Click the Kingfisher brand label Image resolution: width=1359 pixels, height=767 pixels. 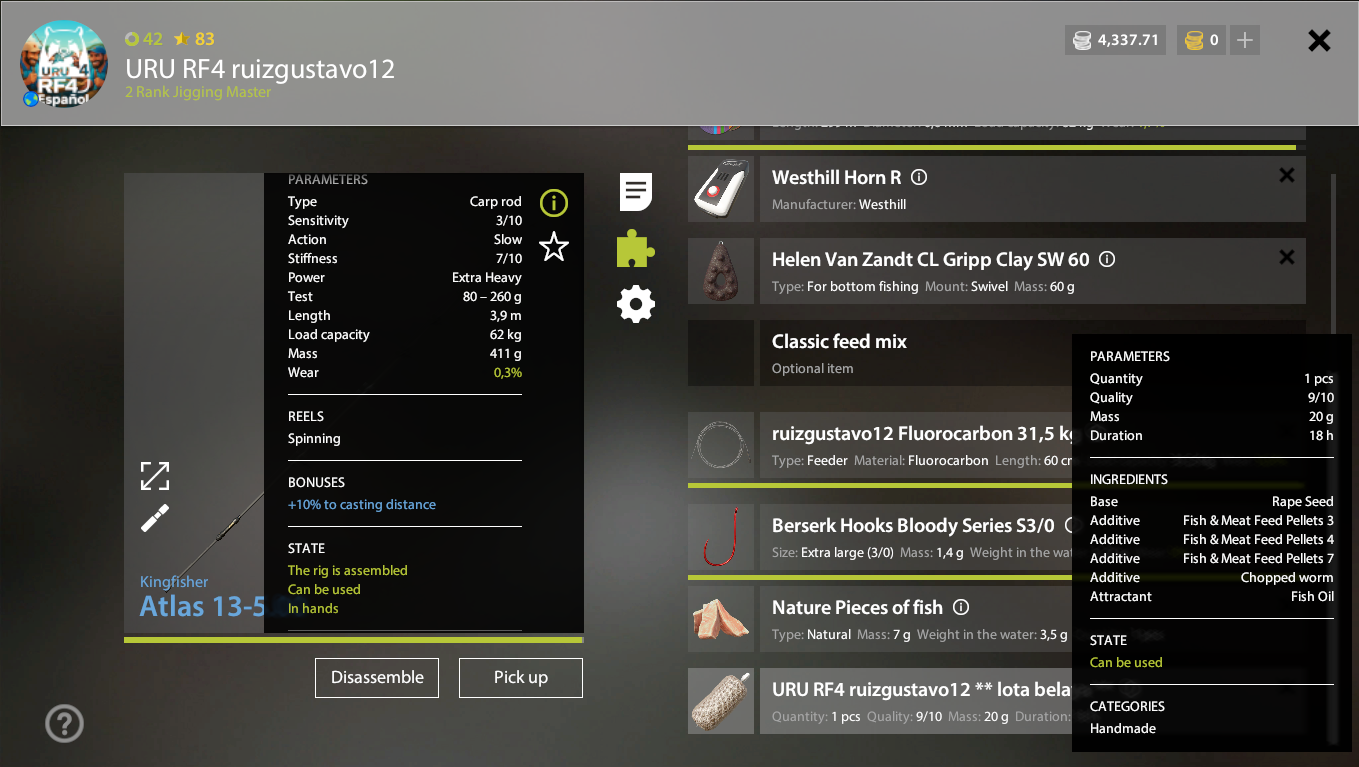174,581
